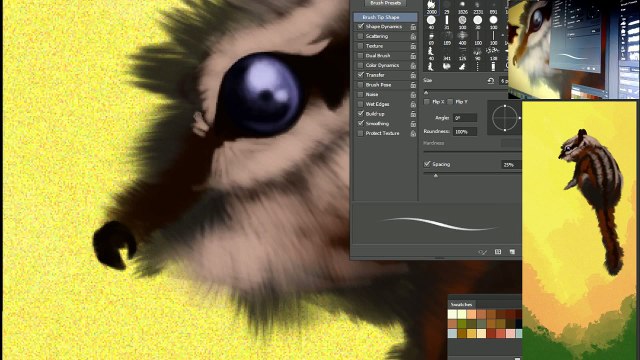The height and width of the screenshot is (360, 640).
Task: Open the Scattering settings label
Action: click(377, 36)
